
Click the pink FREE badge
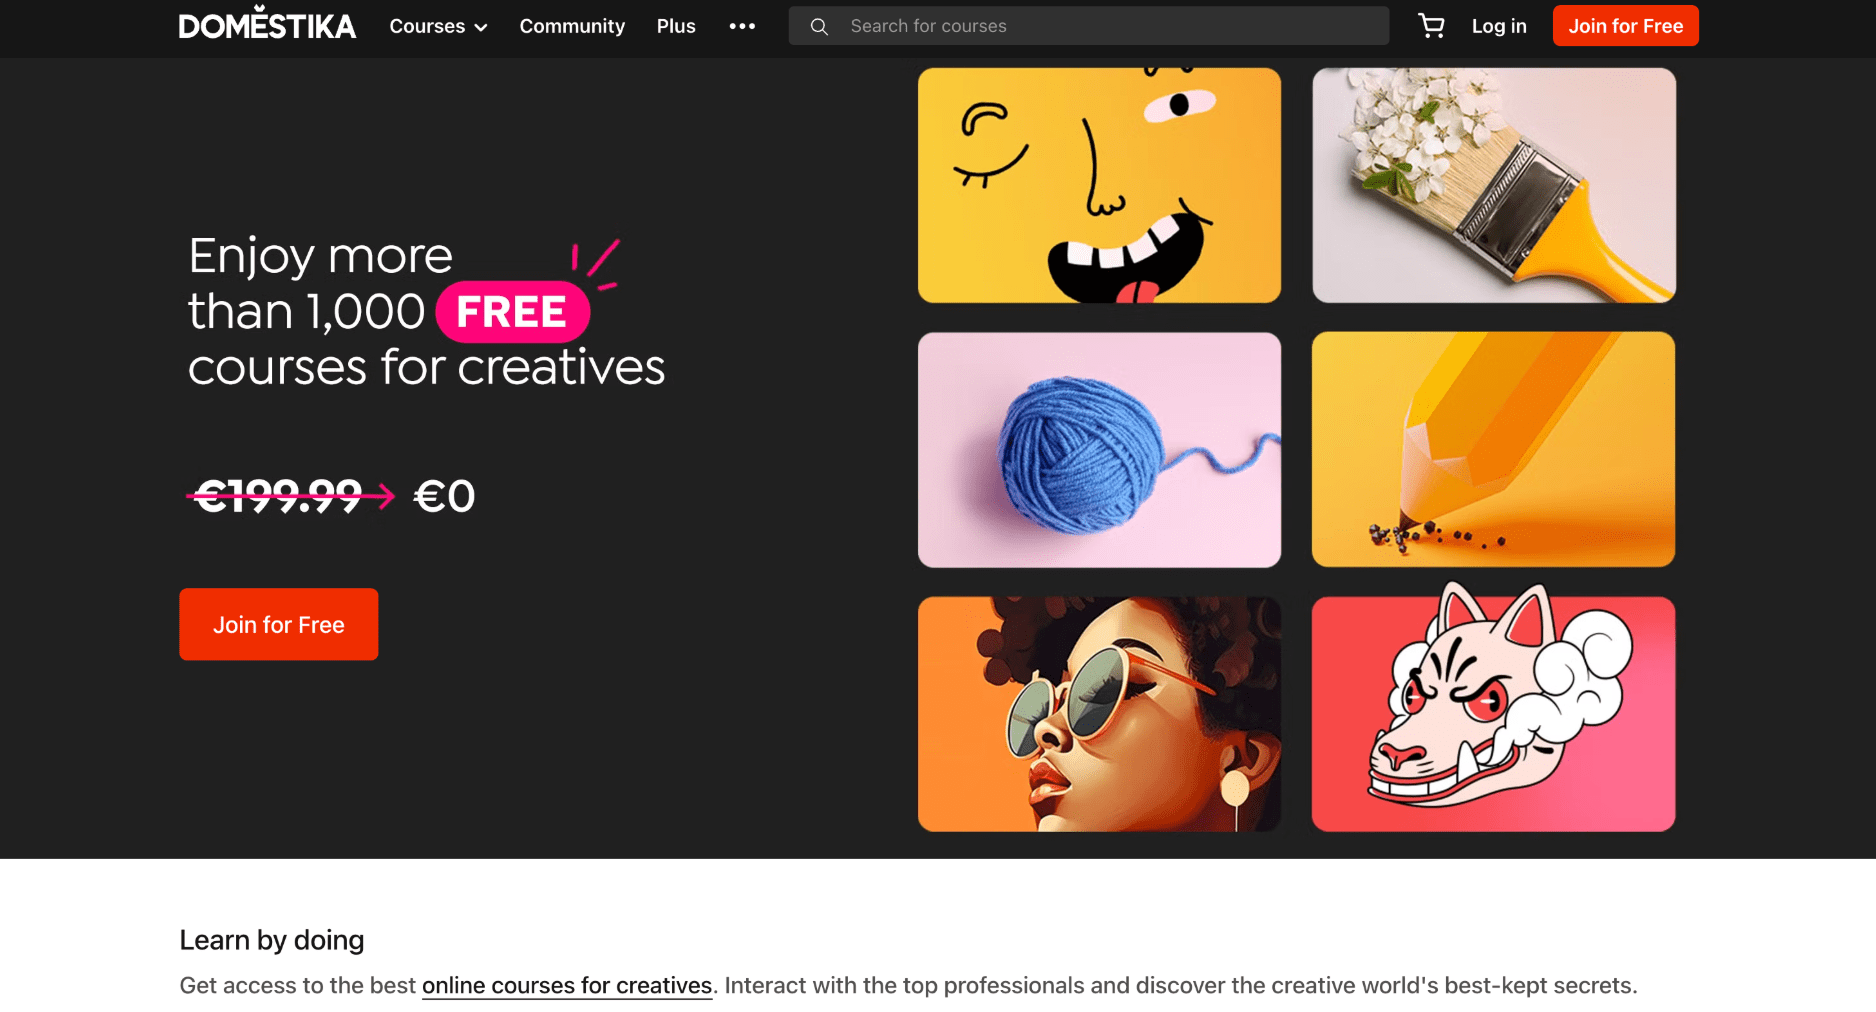[x=512, y=312]
